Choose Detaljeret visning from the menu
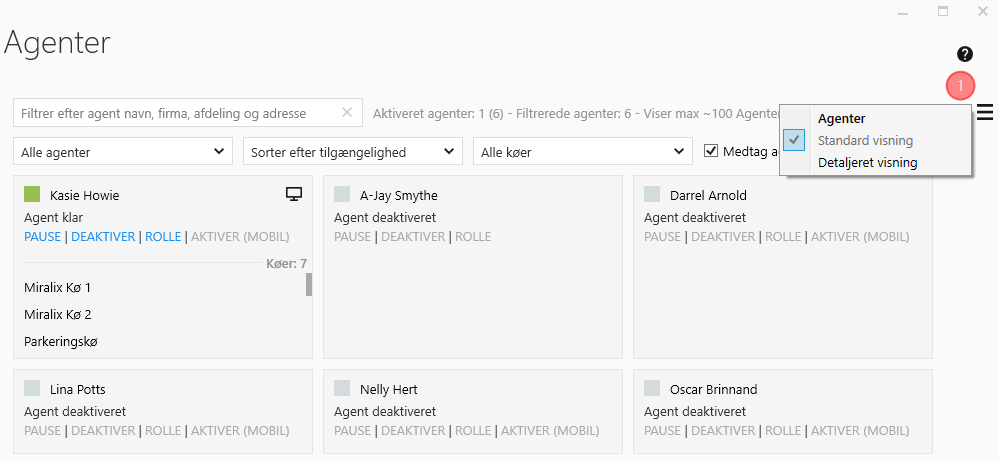 point(867,162)
